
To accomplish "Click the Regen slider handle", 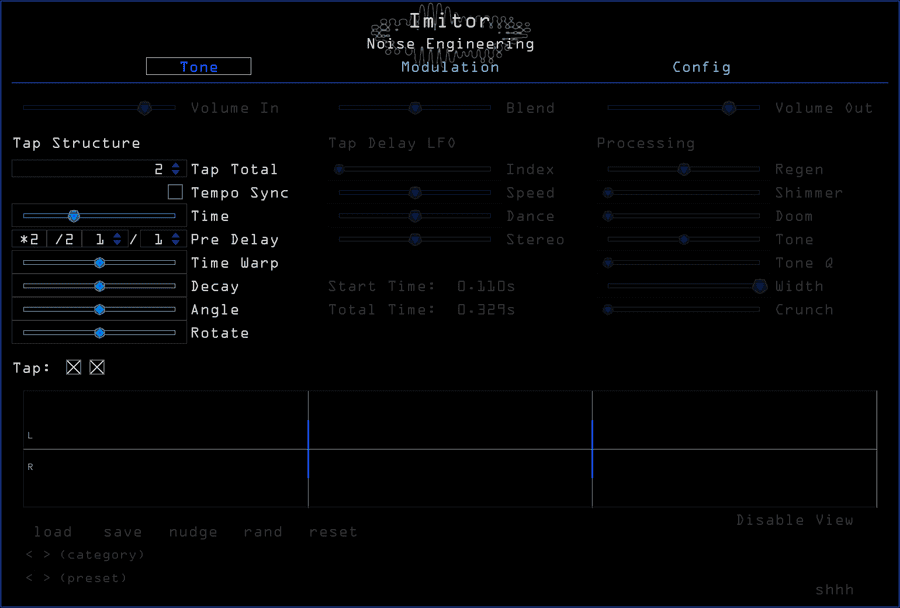I will (684, 169).
